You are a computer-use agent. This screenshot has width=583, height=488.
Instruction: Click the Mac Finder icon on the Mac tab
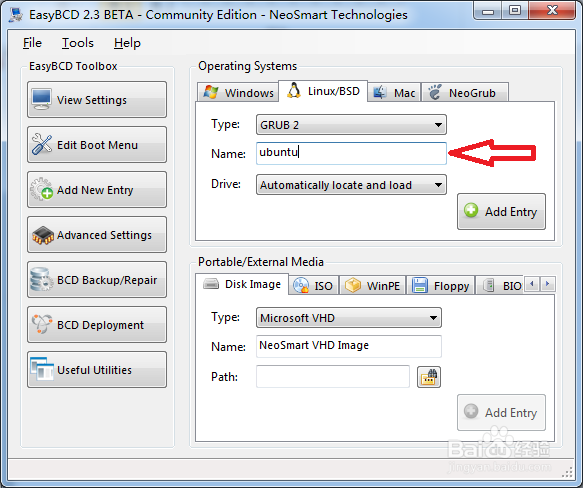pyautogui.click(x=380, y=92)
